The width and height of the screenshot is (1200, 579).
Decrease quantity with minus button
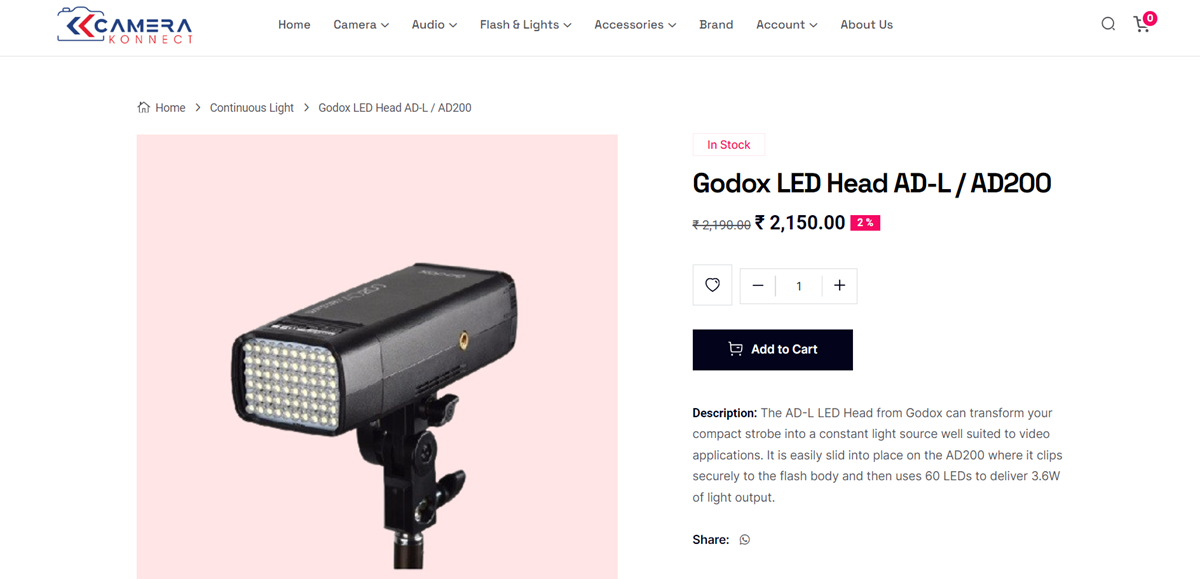pos(758,286)
